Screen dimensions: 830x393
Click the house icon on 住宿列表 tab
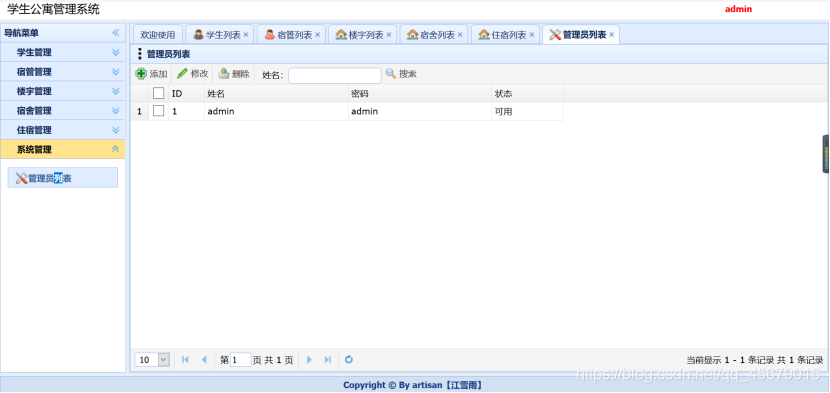[x=484, y=34]
